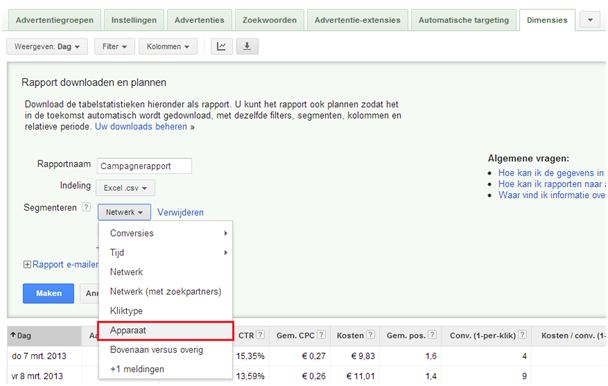Select the Dimensies tab
The width and height of the screenshot is (608, 386).
click(547, 20)
